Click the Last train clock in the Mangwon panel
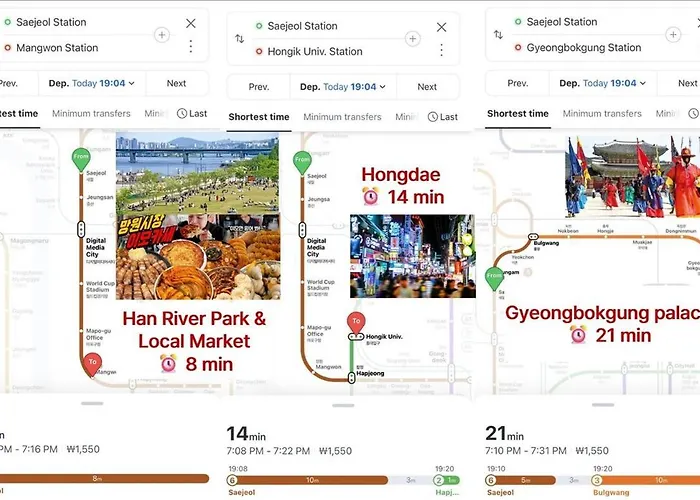The width and height of the screenshot is (700, 500). point(192,113)
